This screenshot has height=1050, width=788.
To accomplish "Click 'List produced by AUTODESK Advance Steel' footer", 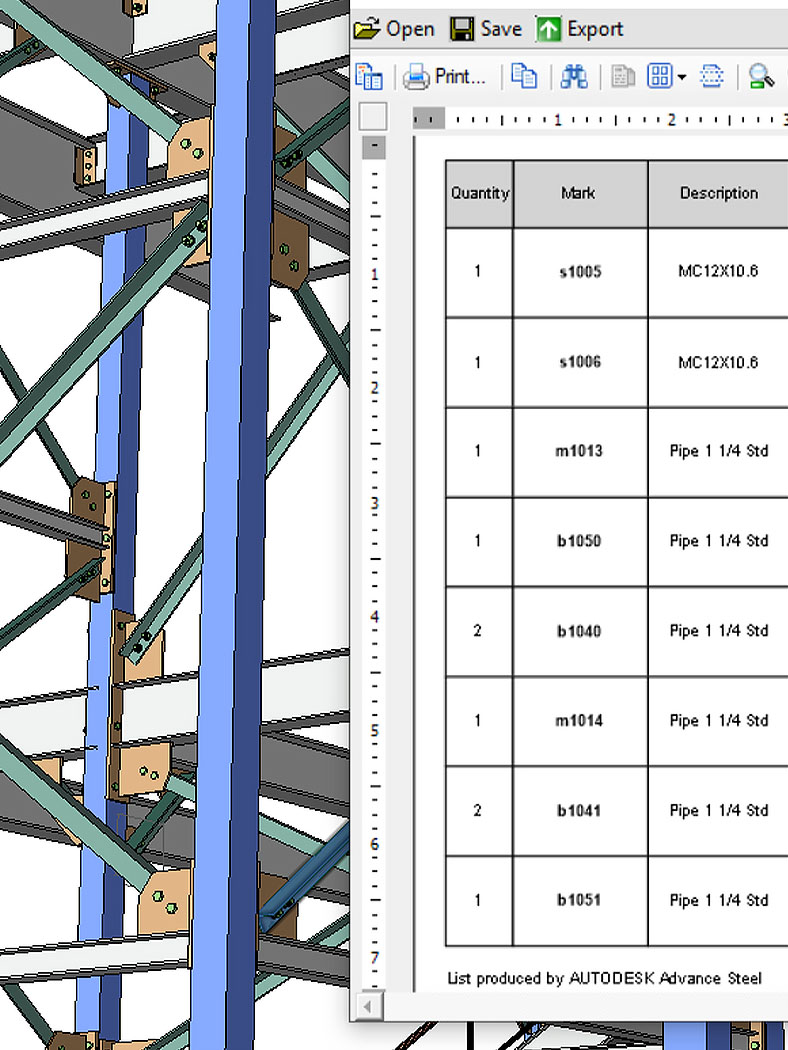I will tap(605, 978).
